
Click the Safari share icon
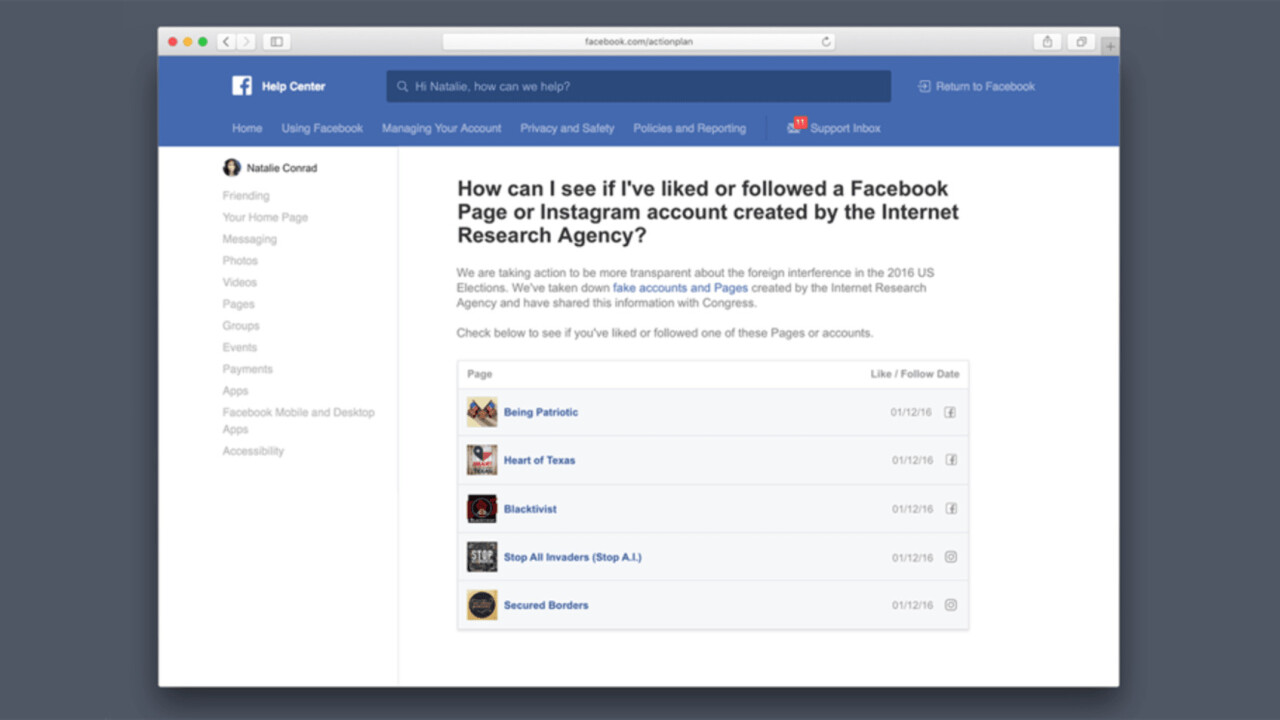[1047, 42]
